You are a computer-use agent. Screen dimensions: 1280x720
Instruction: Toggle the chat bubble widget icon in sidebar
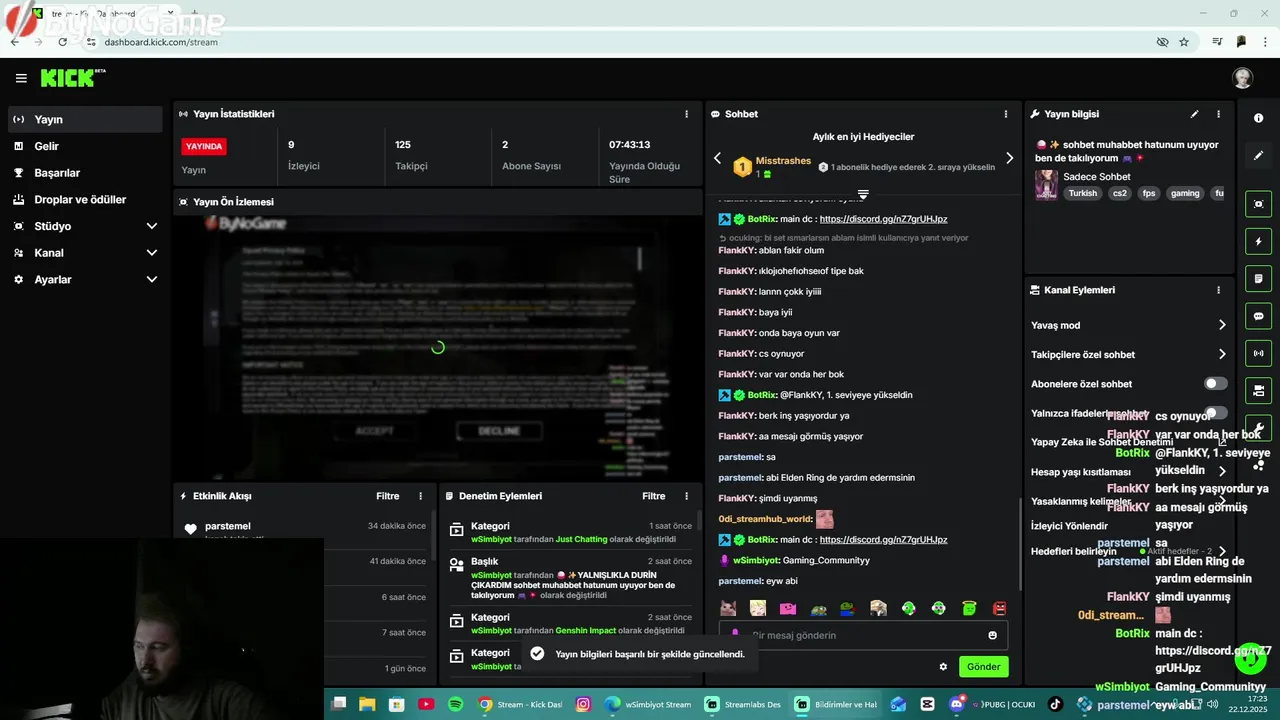[x=1258, y=316]
